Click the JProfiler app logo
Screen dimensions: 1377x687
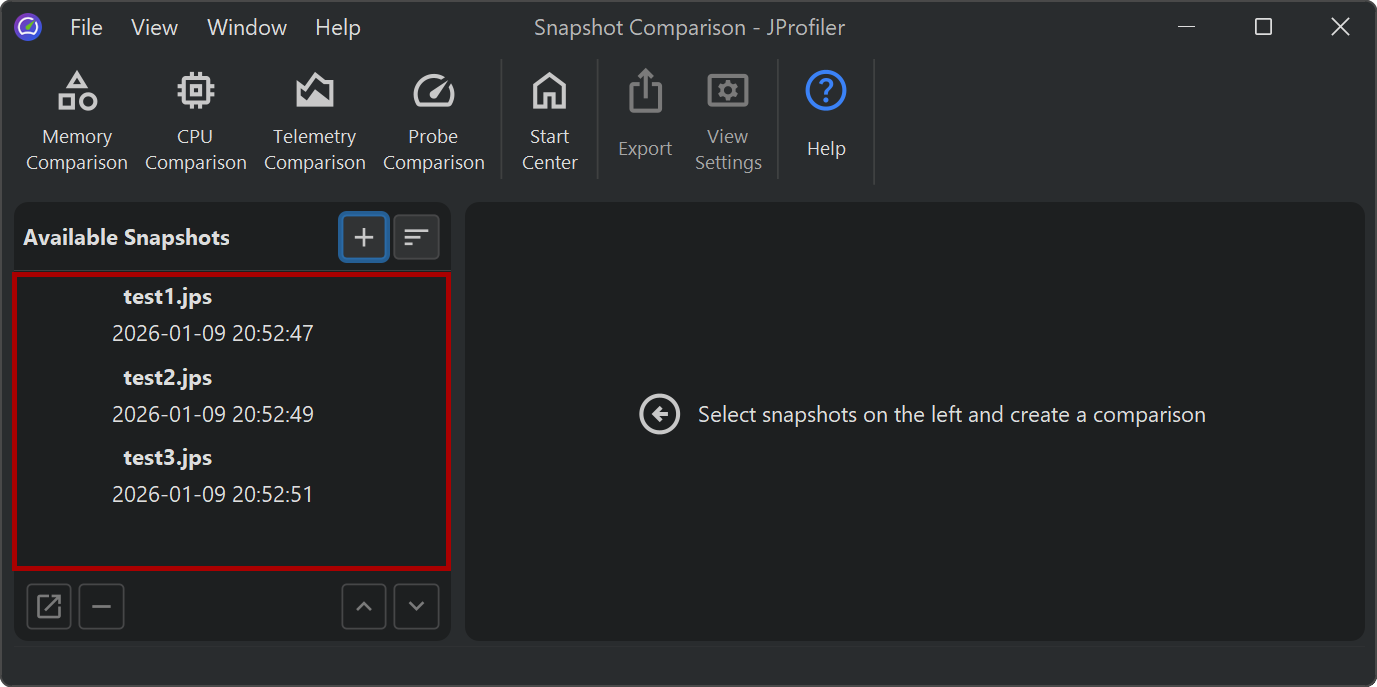click(x=28, y=27)
